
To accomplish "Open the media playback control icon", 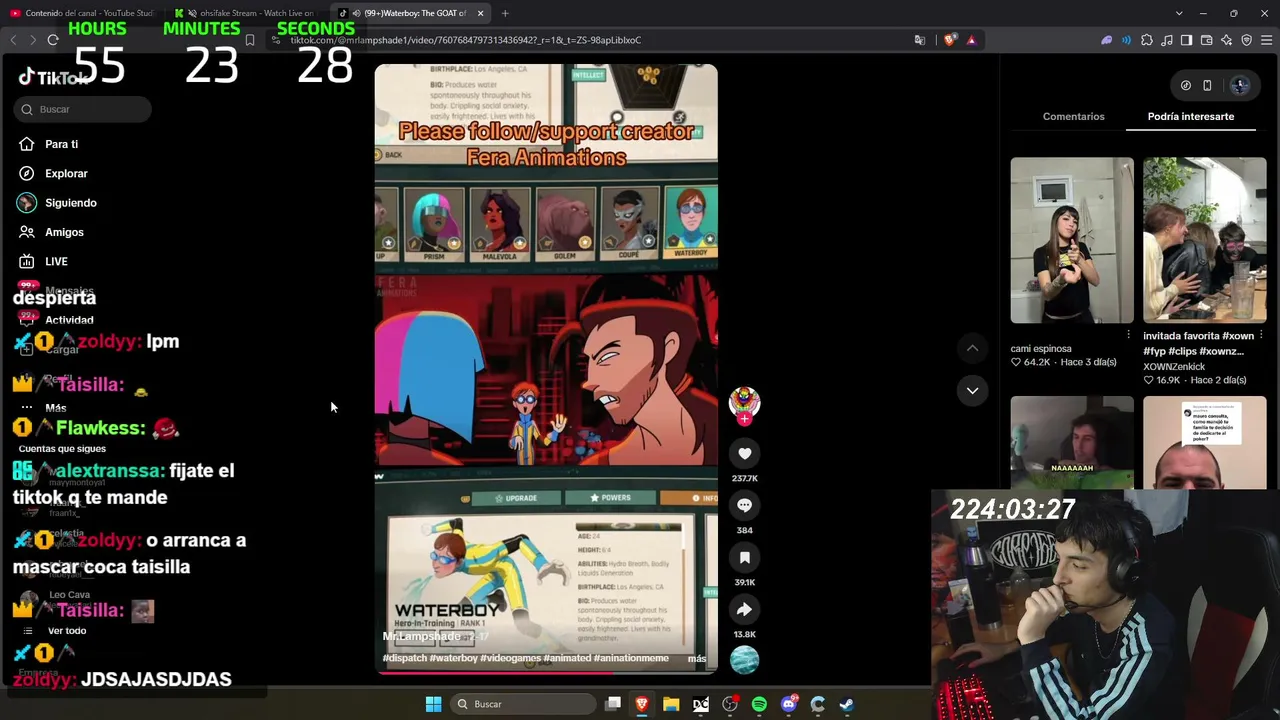I will click(1167, 40).
